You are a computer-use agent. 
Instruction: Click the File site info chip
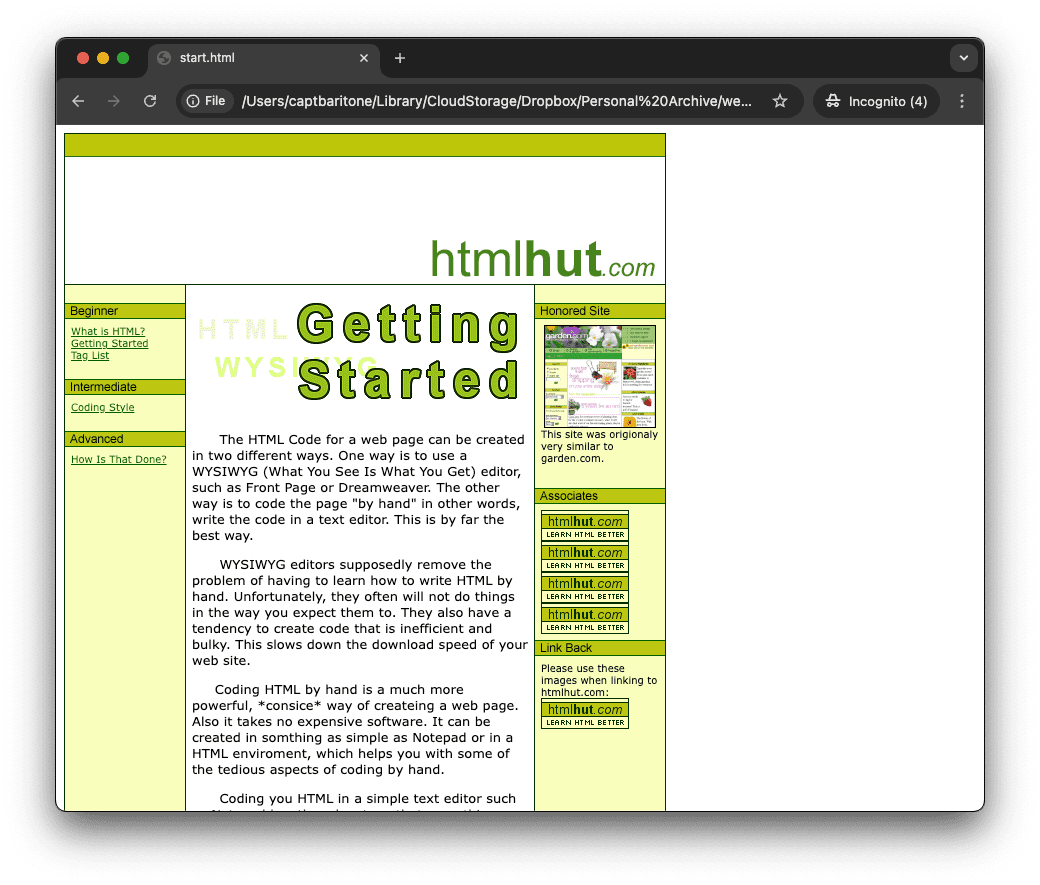click(206, 101)
